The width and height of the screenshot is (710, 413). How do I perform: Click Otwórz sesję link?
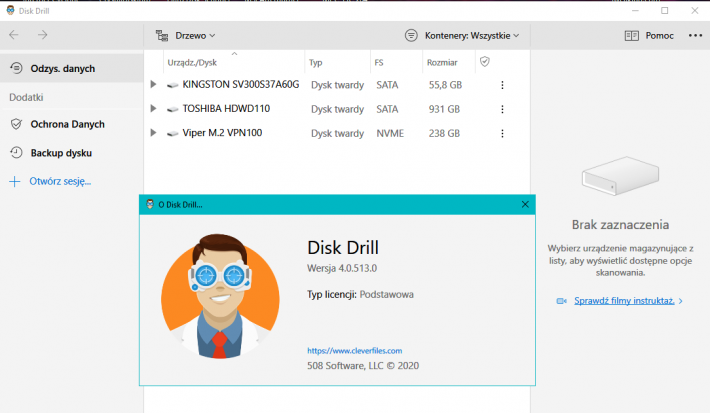60,181
